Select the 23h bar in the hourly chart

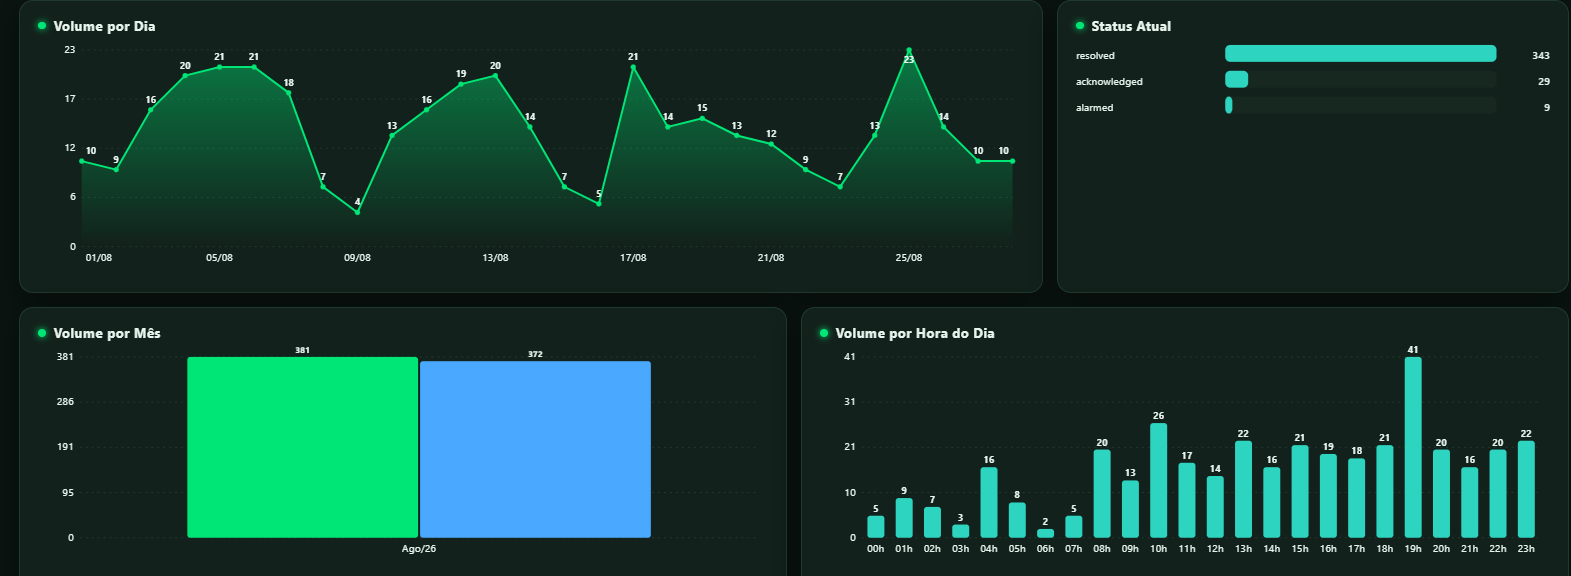pos(1526,489)
